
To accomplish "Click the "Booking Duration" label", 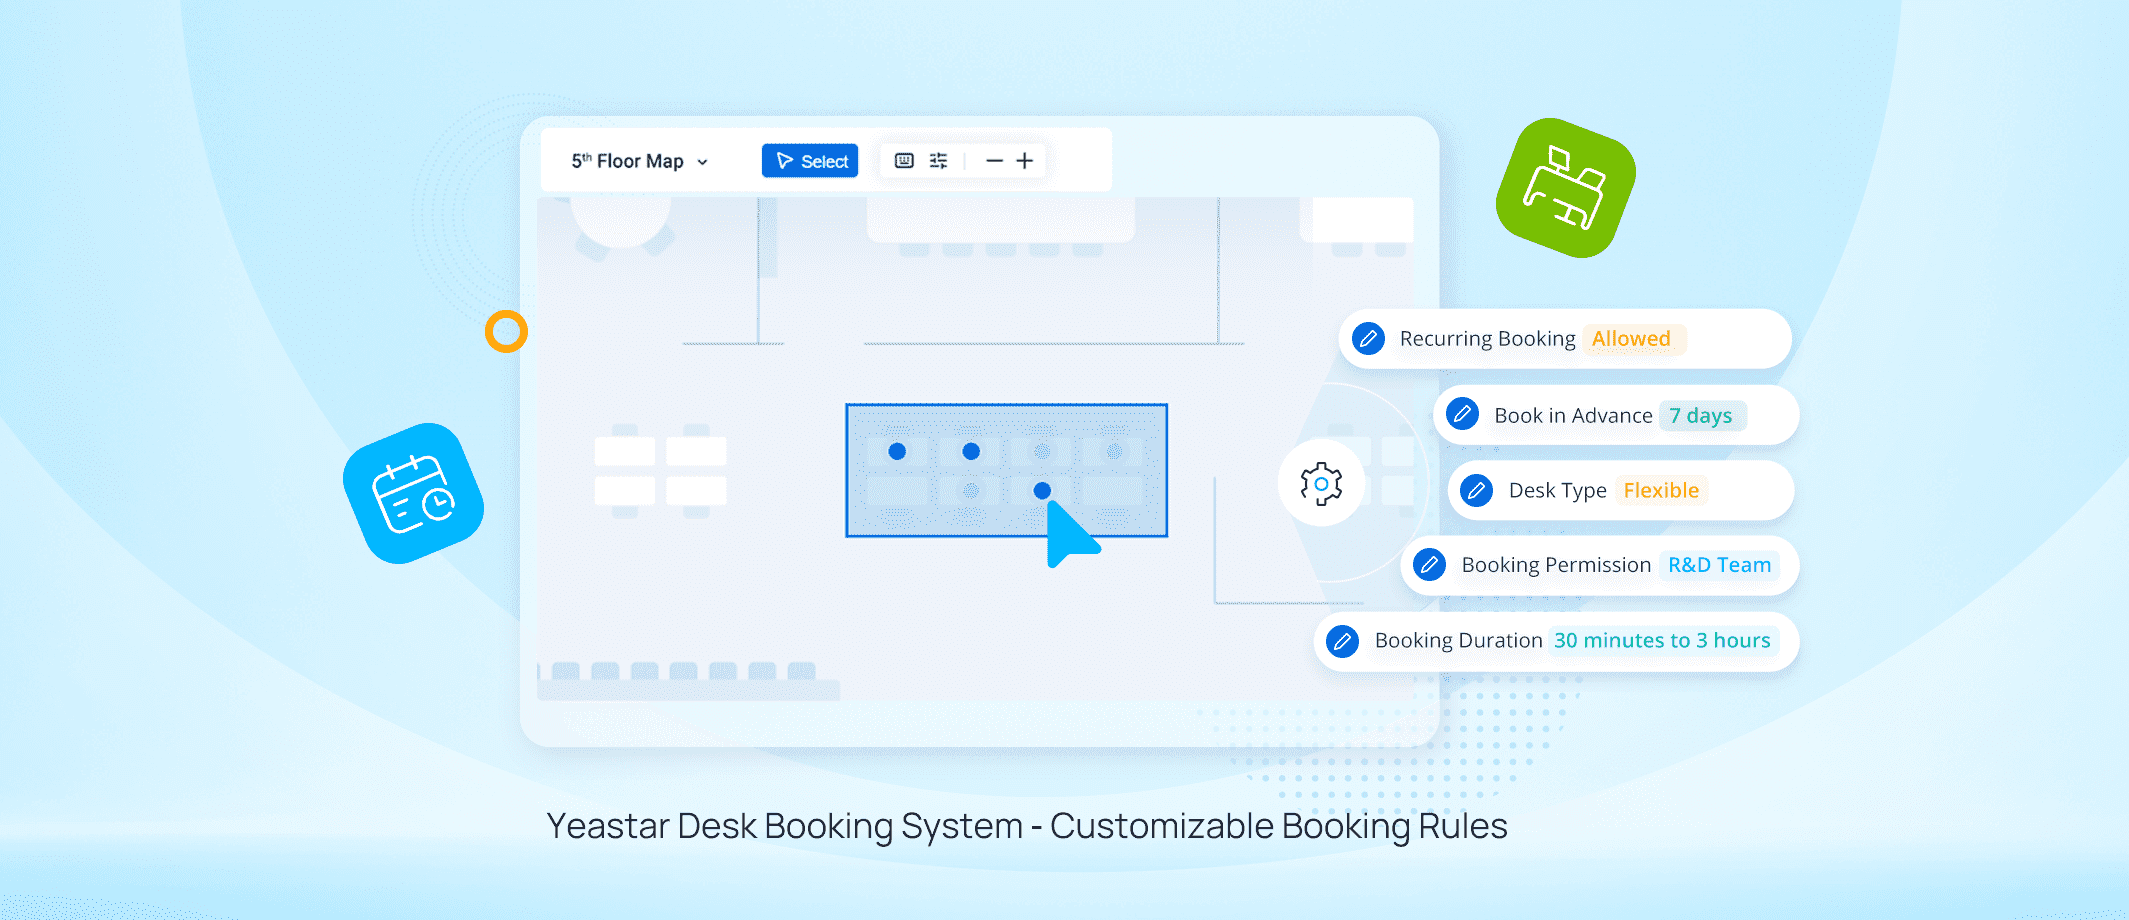I will coord(1458,640).
